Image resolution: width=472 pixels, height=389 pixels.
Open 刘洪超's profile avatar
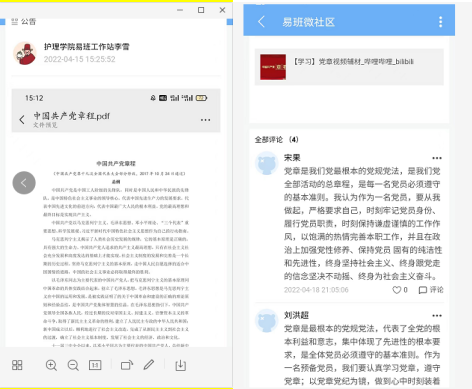267,321
